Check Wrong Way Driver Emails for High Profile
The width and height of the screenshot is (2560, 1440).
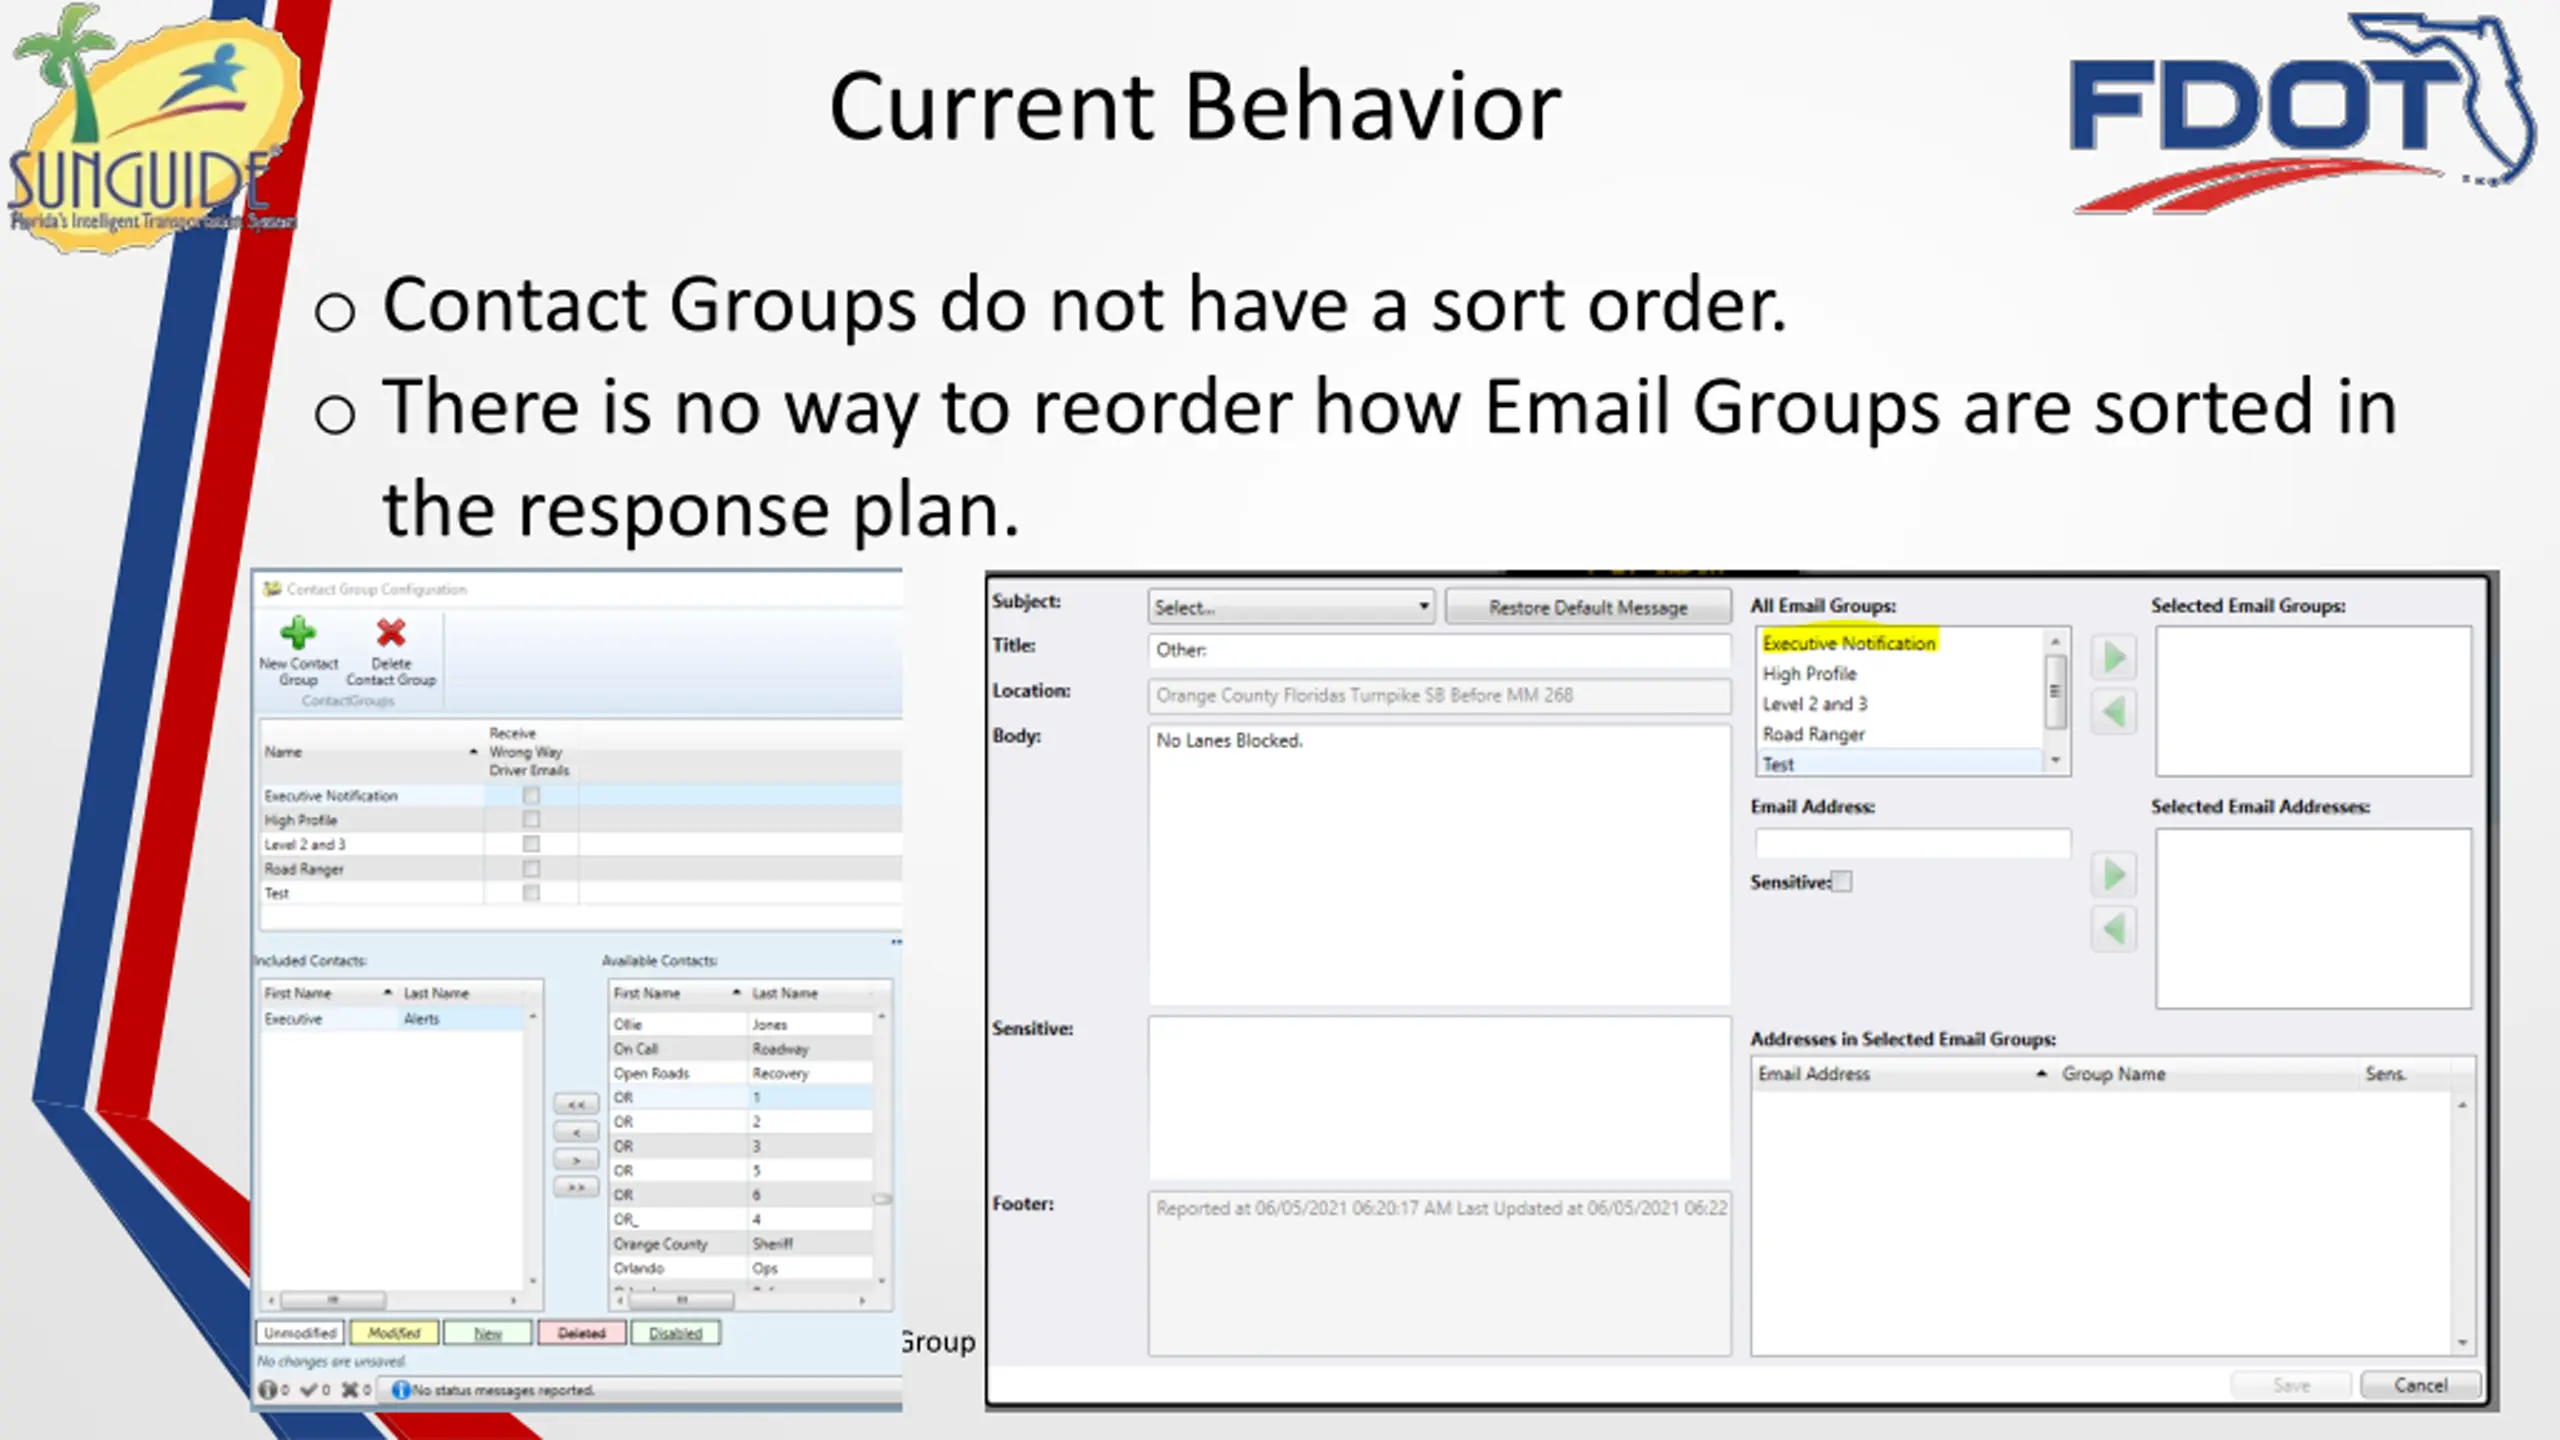coord(531,820)
